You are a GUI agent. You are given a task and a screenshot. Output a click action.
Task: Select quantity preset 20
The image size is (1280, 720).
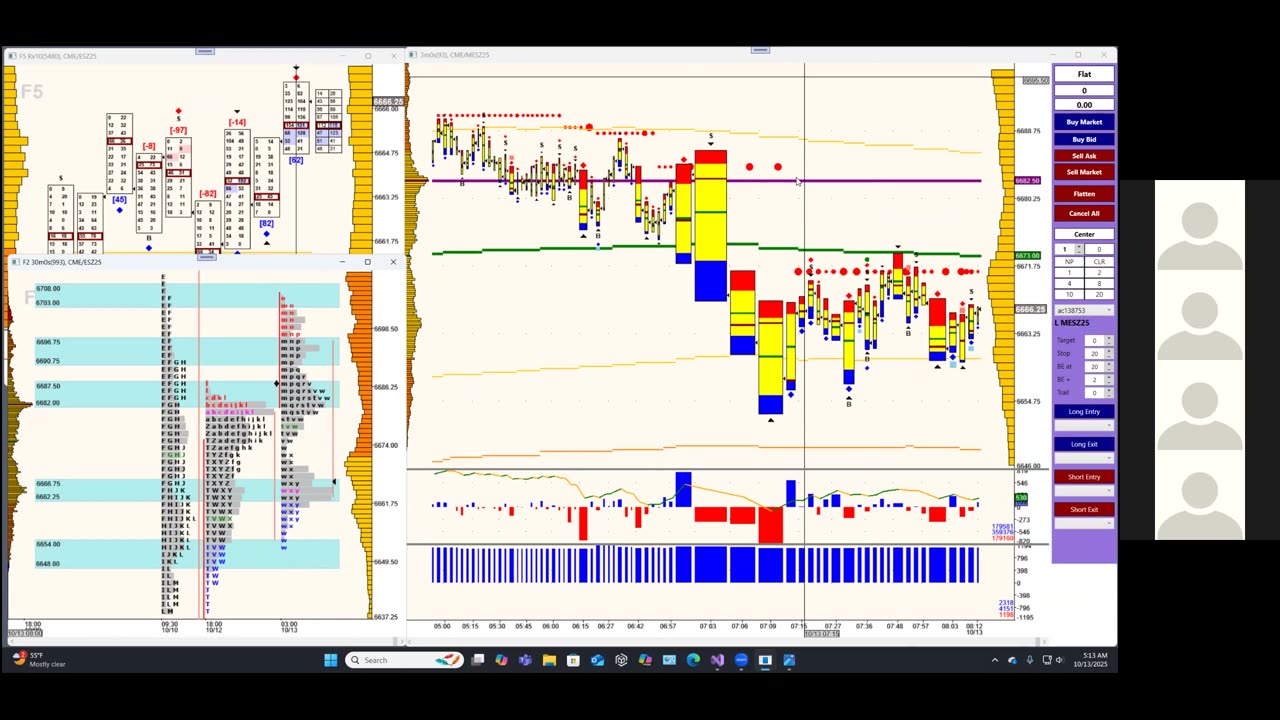coord(1099,294)
